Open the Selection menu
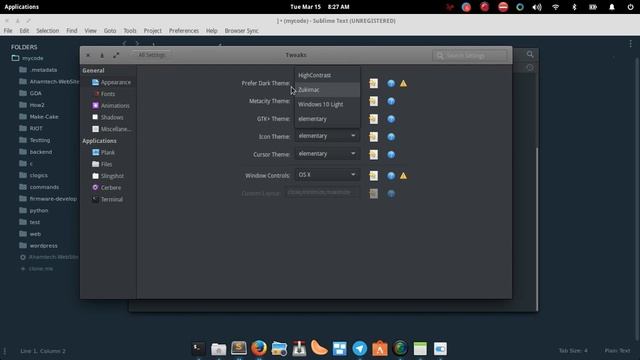The height and width of the screenshot is (360, 640). pos(47,31)
